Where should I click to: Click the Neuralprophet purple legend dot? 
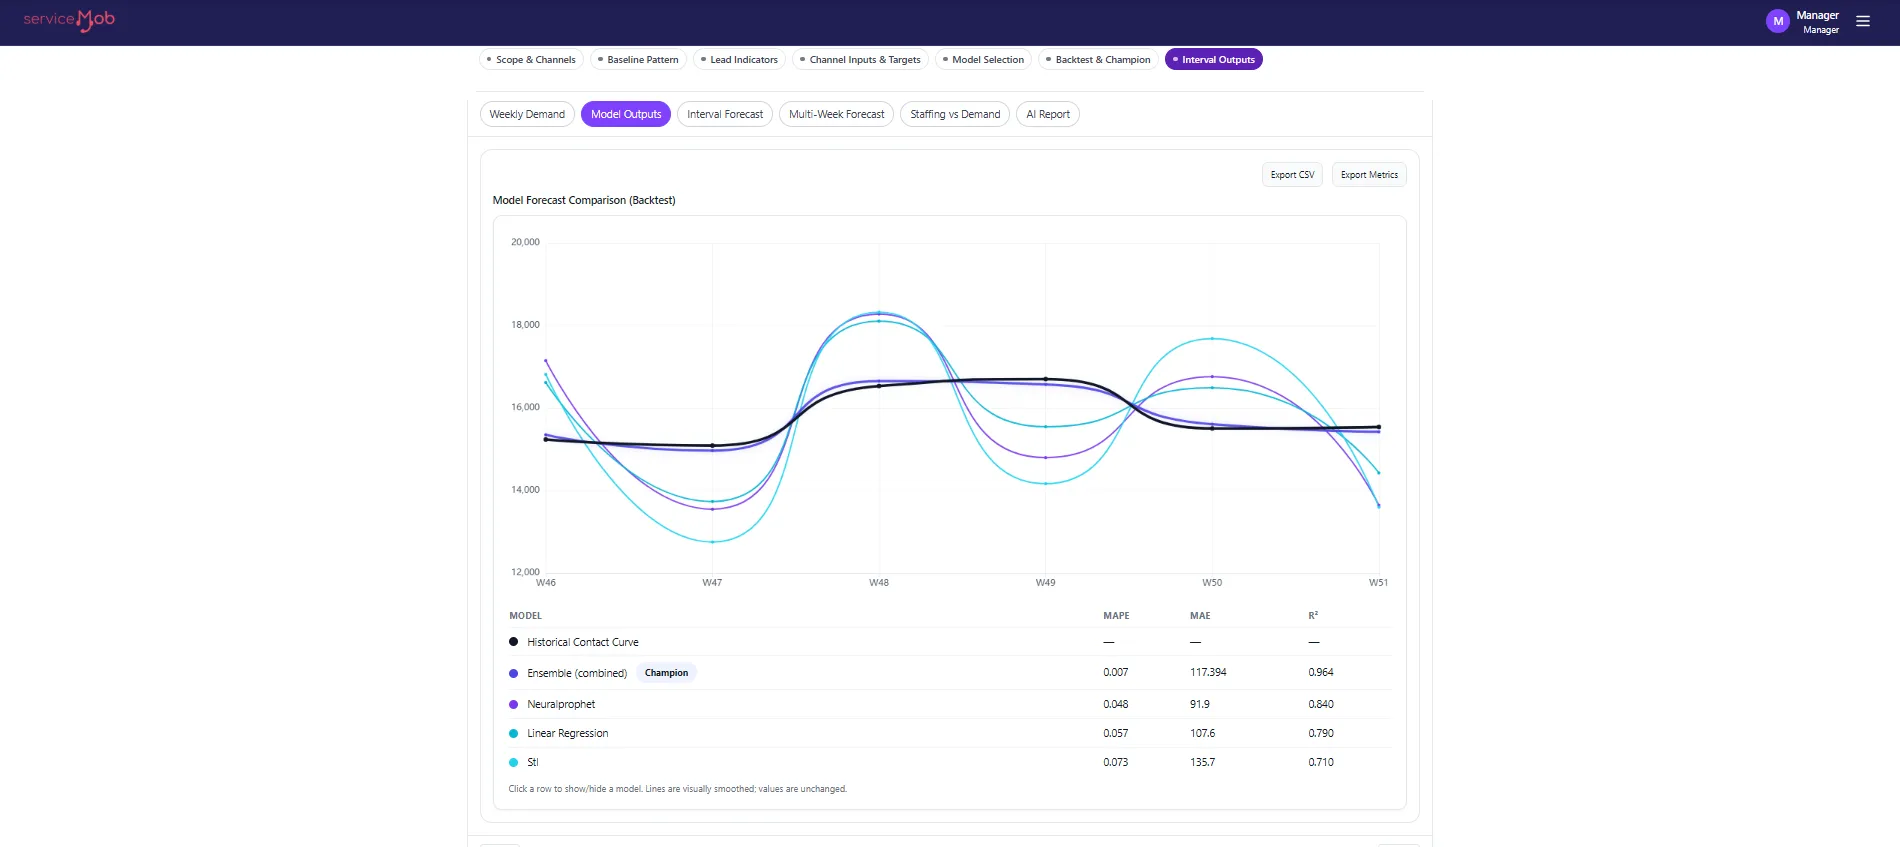(x=514, y=704)
